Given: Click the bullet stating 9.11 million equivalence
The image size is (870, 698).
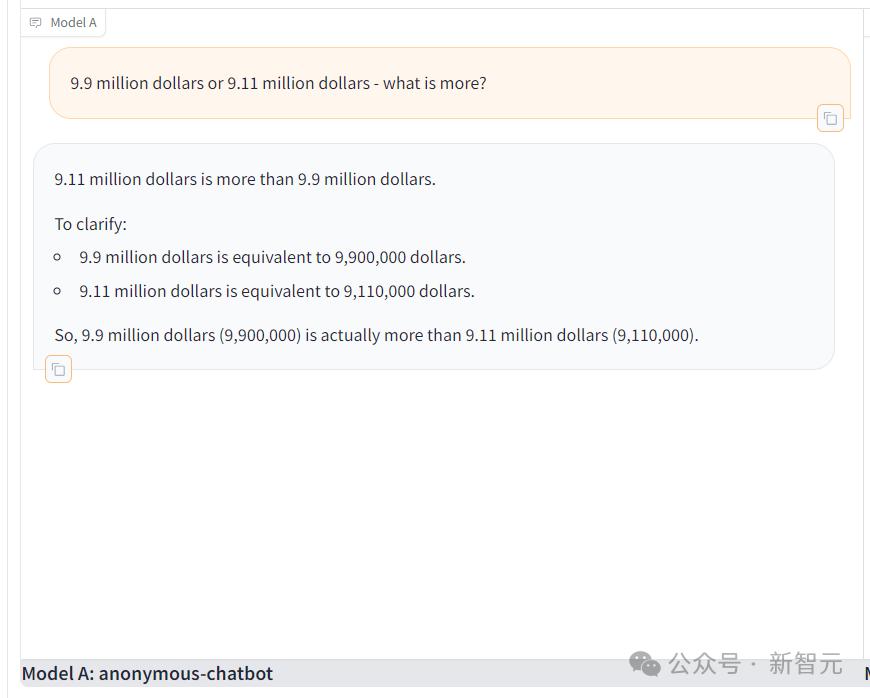Looking at the screenshot, I should 277,292.
